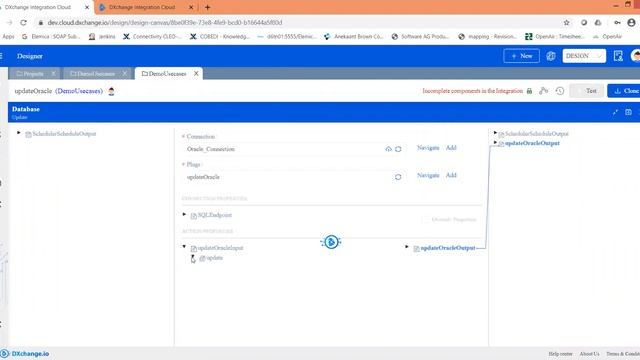The height and width of the screenshot is (360, 640).
Task: Expand the SQLEndpoint node
Action: (184, 214)
